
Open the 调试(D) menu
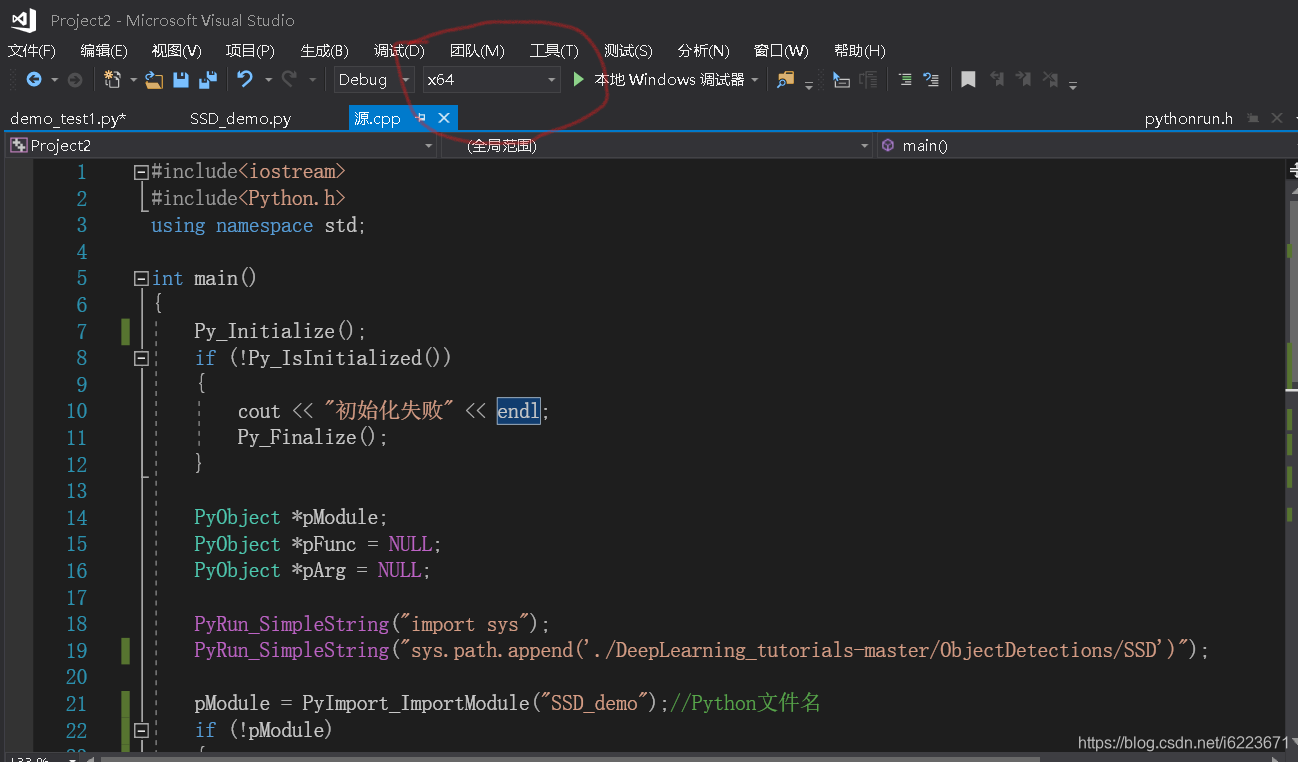coord(399,51)
